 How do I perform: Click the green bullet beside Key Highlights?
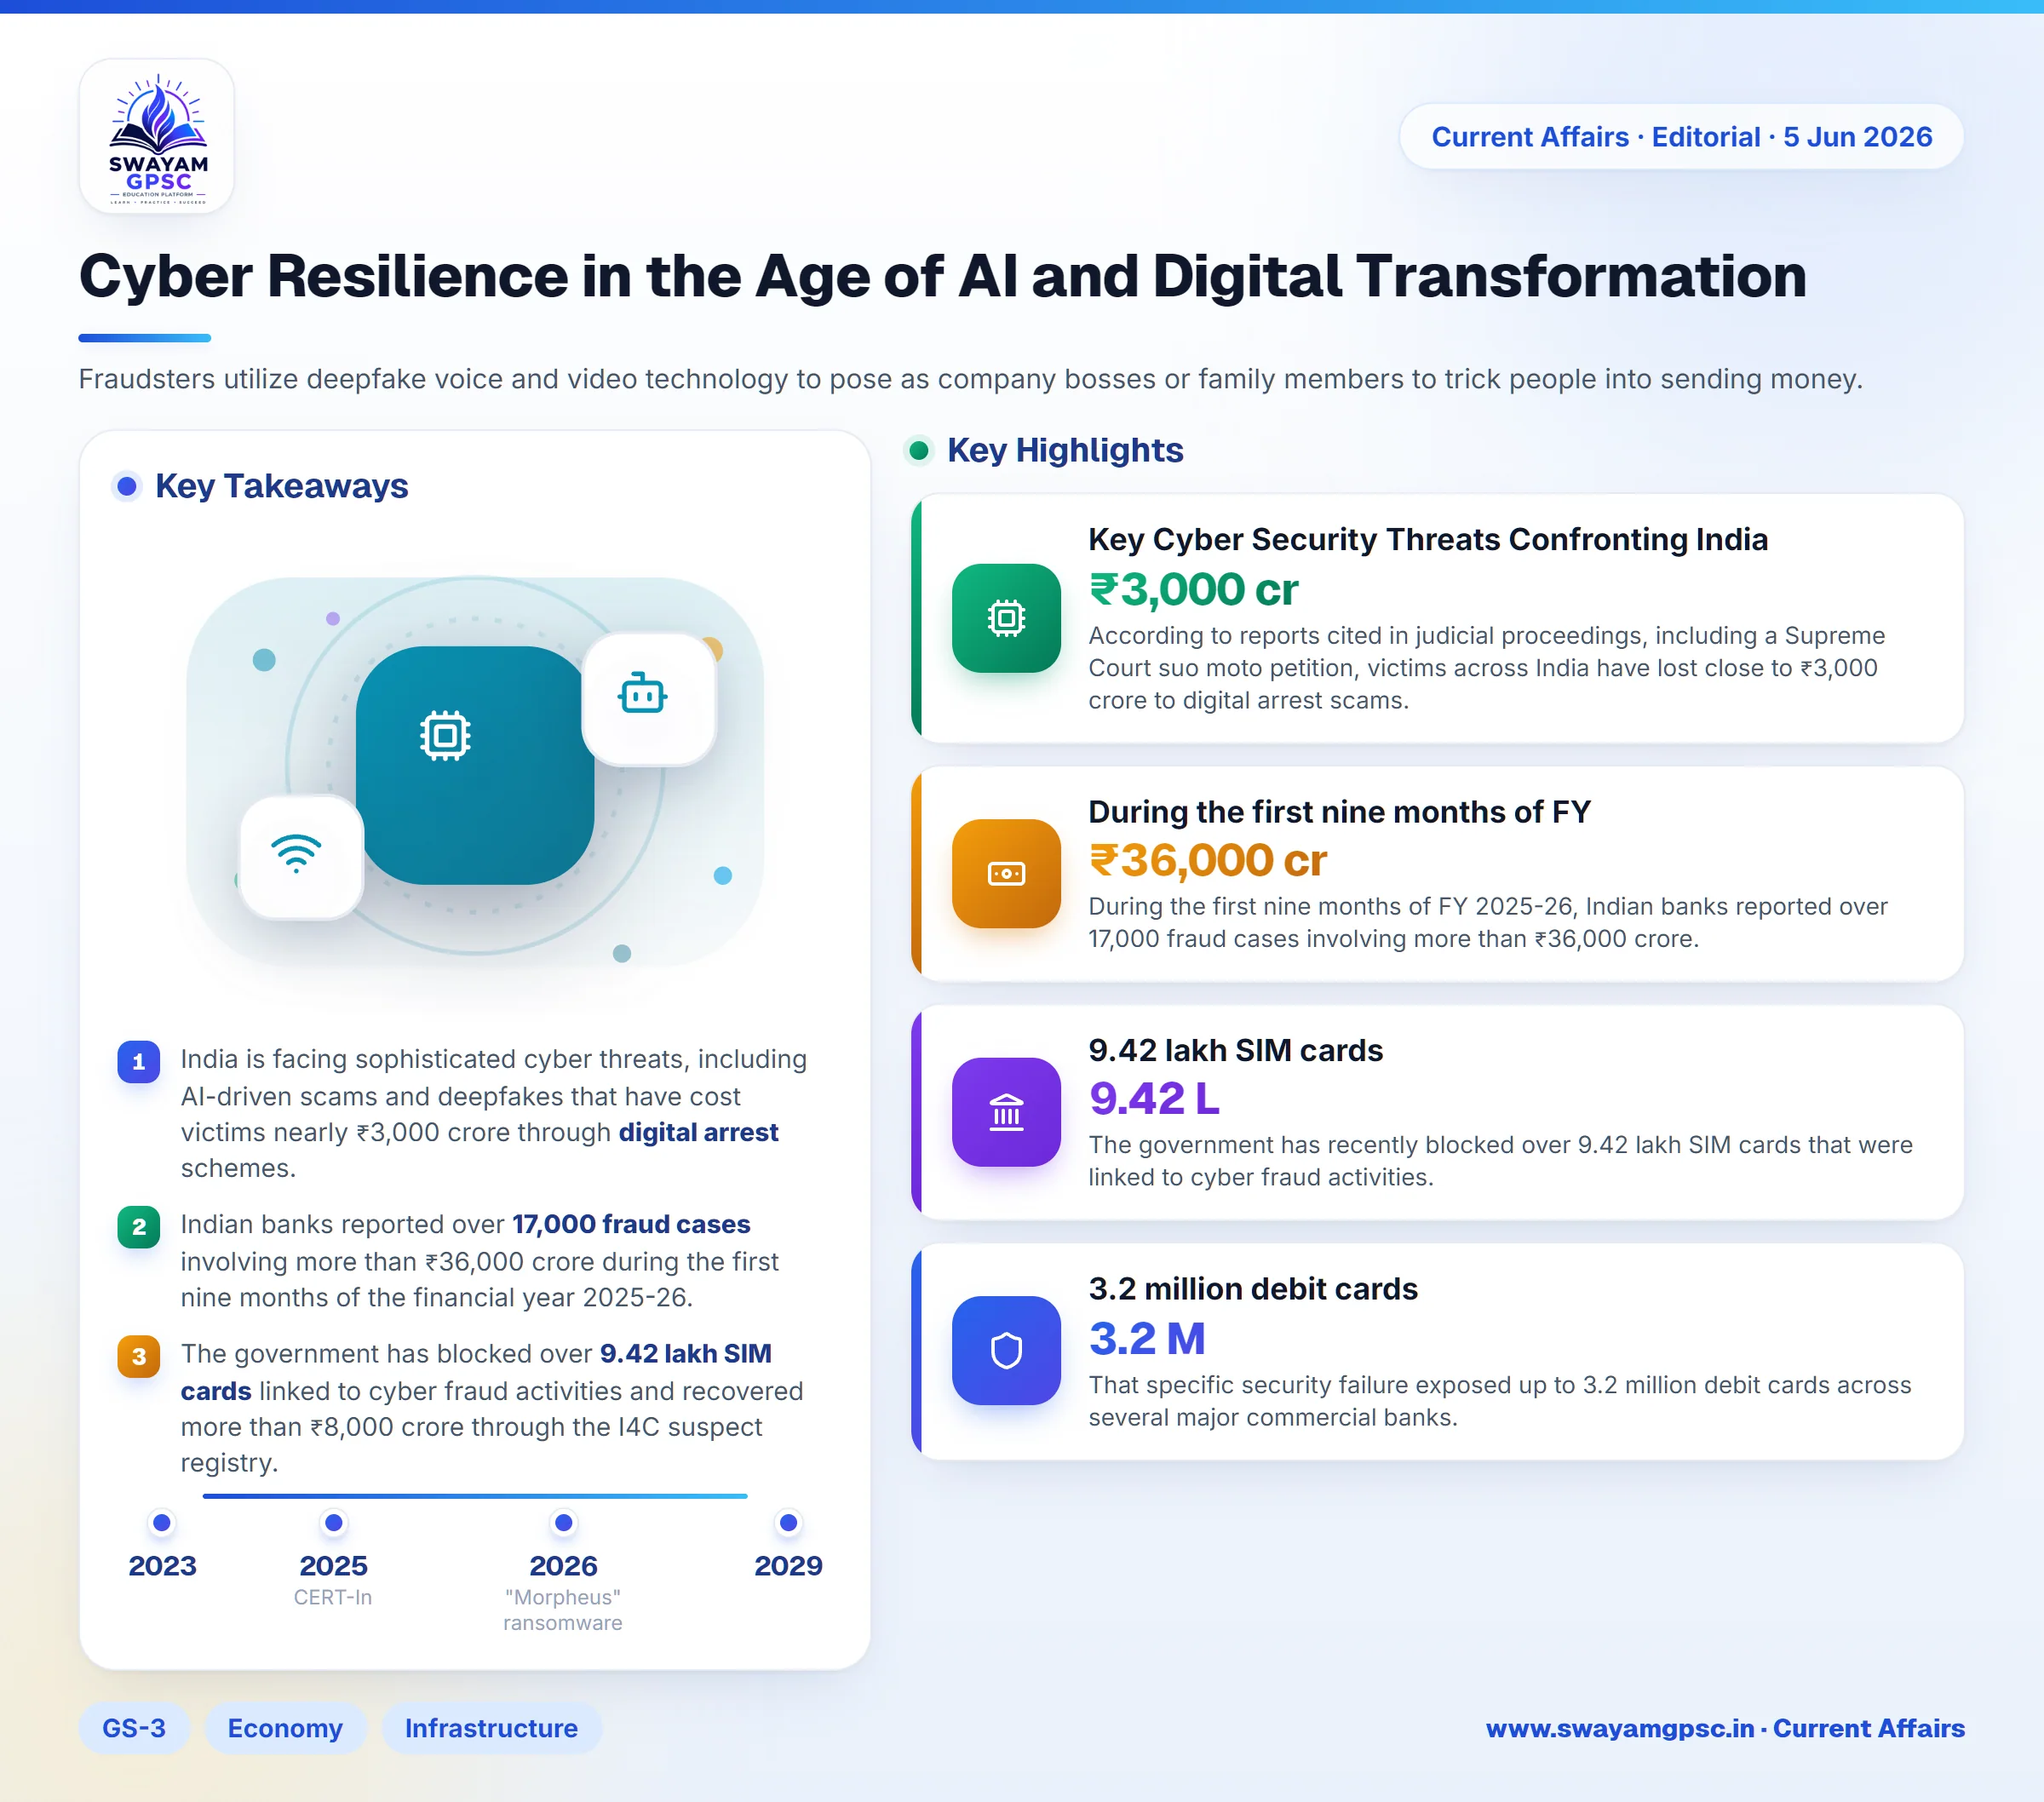coord(919,450)
